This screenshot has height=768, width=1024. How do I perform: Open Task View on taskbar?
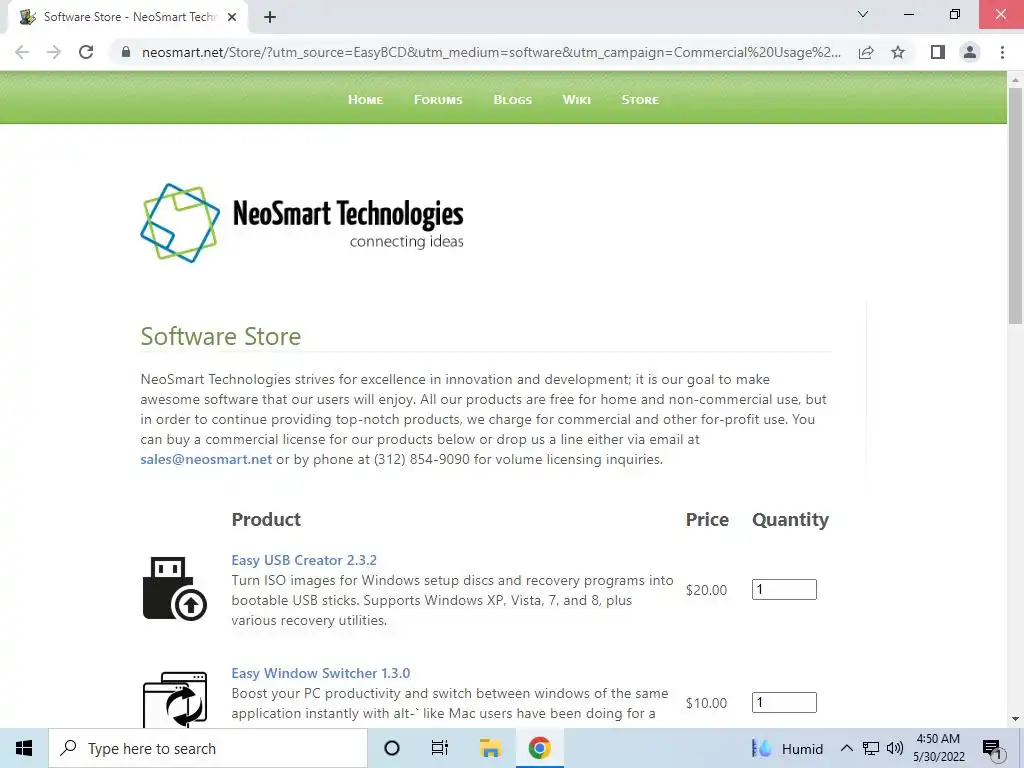(440, 748)
